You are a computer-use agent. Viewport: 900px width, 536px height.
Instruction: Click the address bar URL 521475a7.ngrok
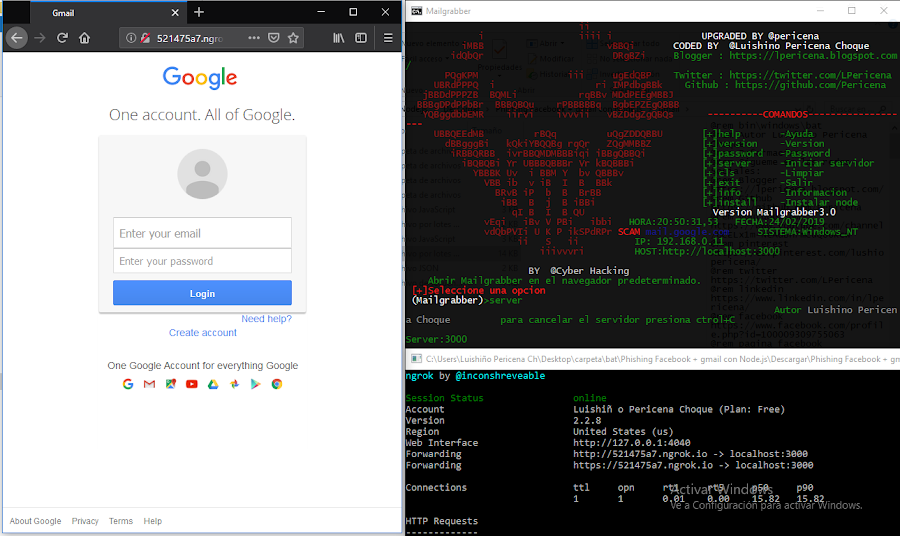point(189,38)
